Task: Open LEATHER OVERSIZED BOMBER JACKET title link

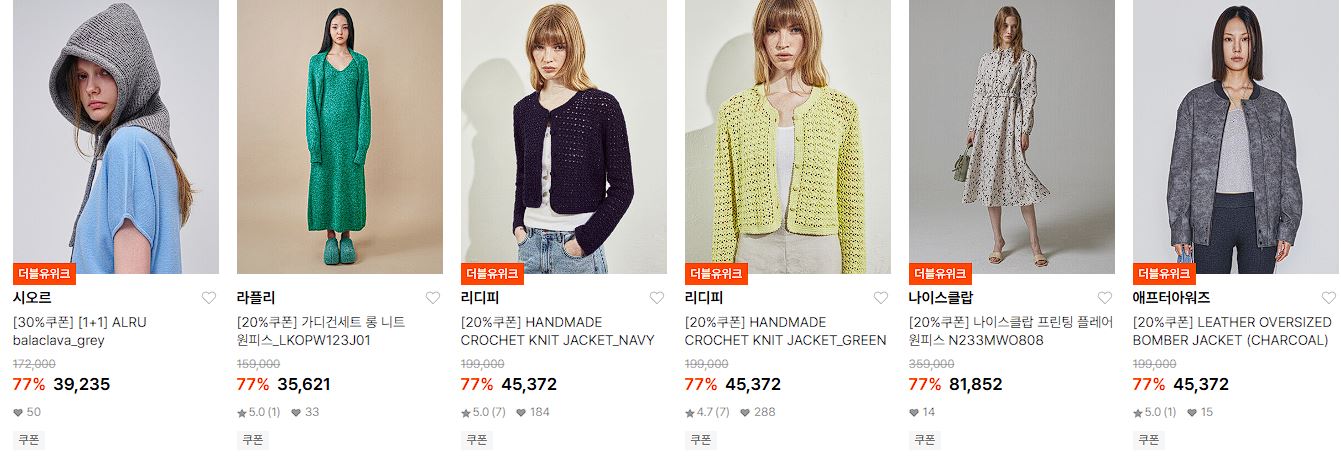Action: pos(1232,331)
